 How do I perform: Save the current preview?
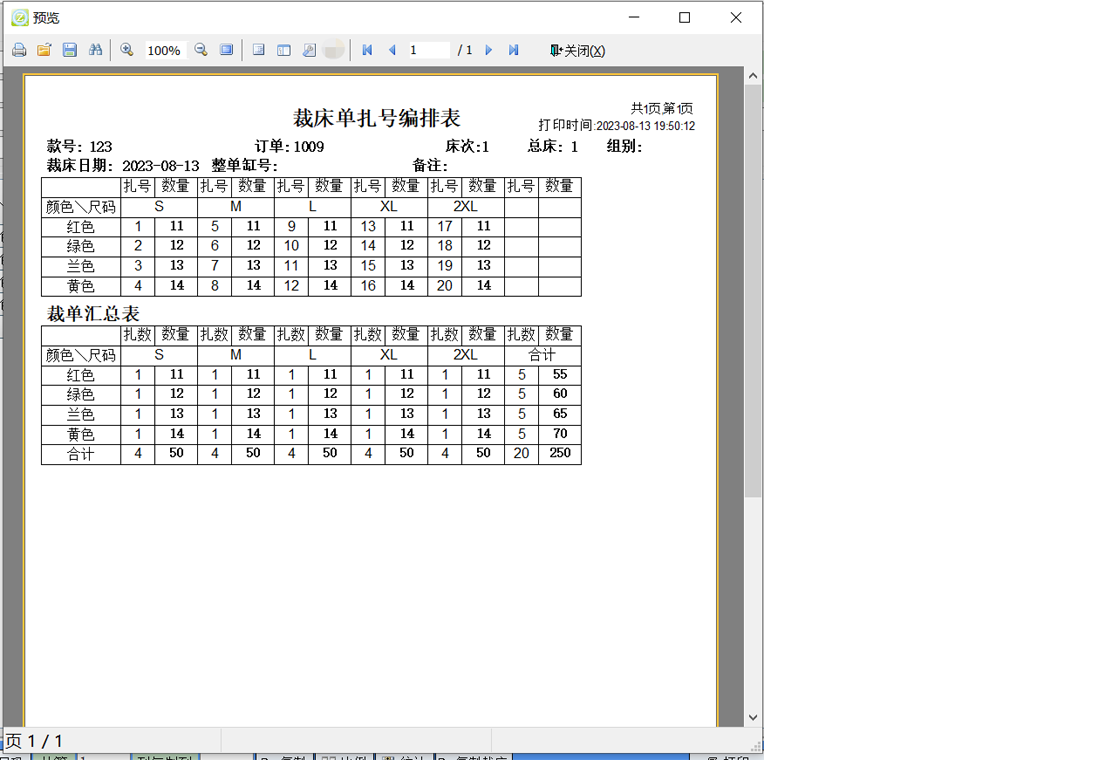pos(69,49)
